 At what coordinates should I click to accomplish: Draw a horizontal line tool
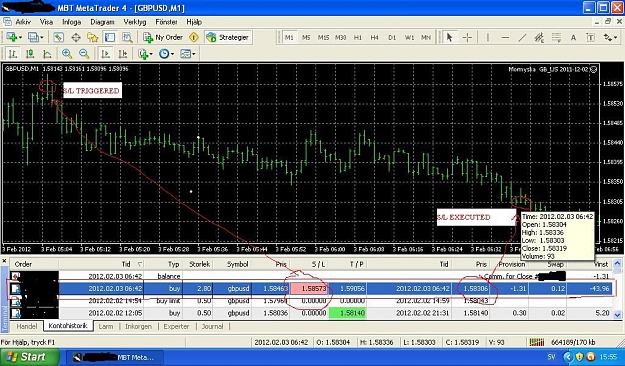click(505, 37)
